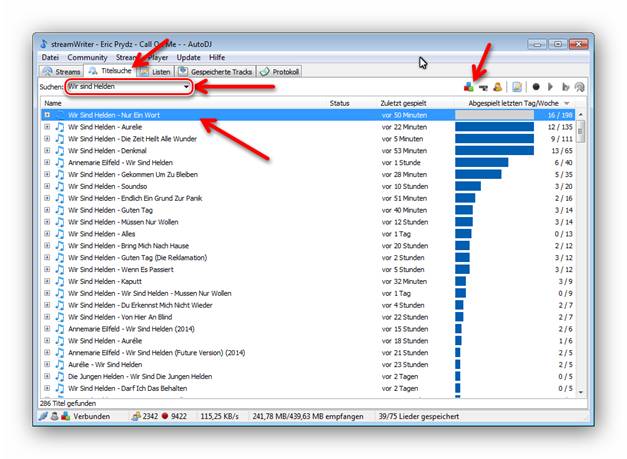
Task: Sort by the Name column header
Action: coord(53,103)
